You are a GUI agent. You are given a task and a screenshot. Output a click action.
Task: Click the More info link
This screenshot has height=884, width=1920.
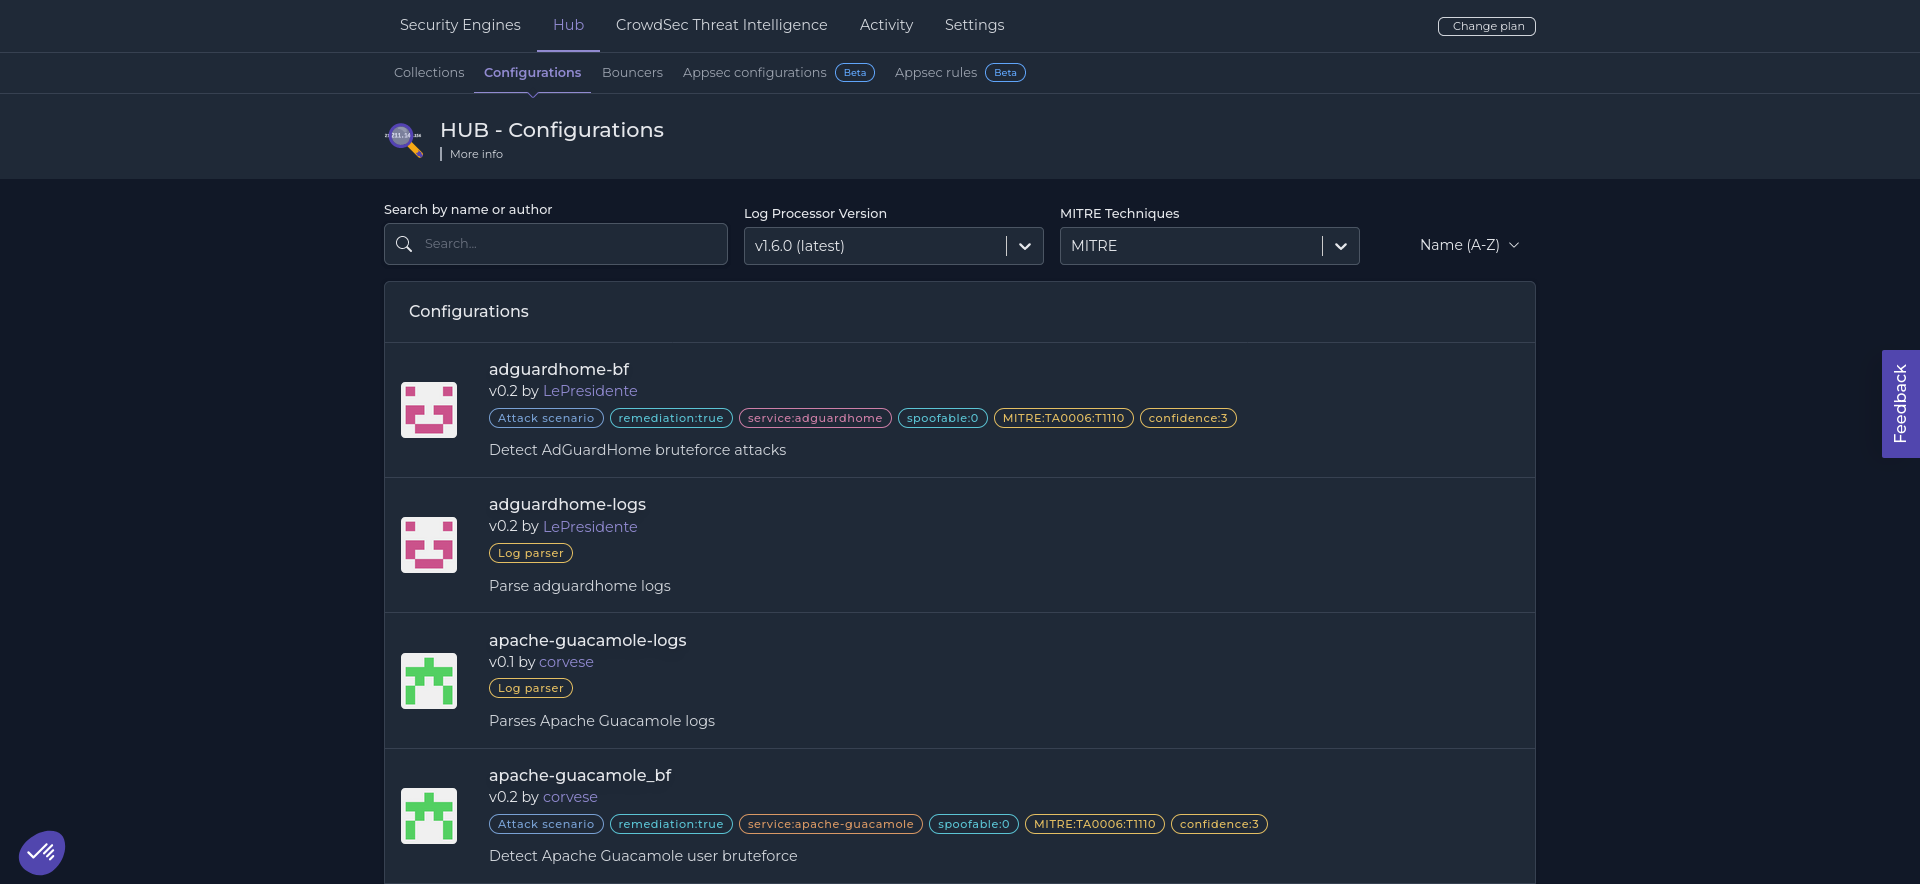[476, 154]
